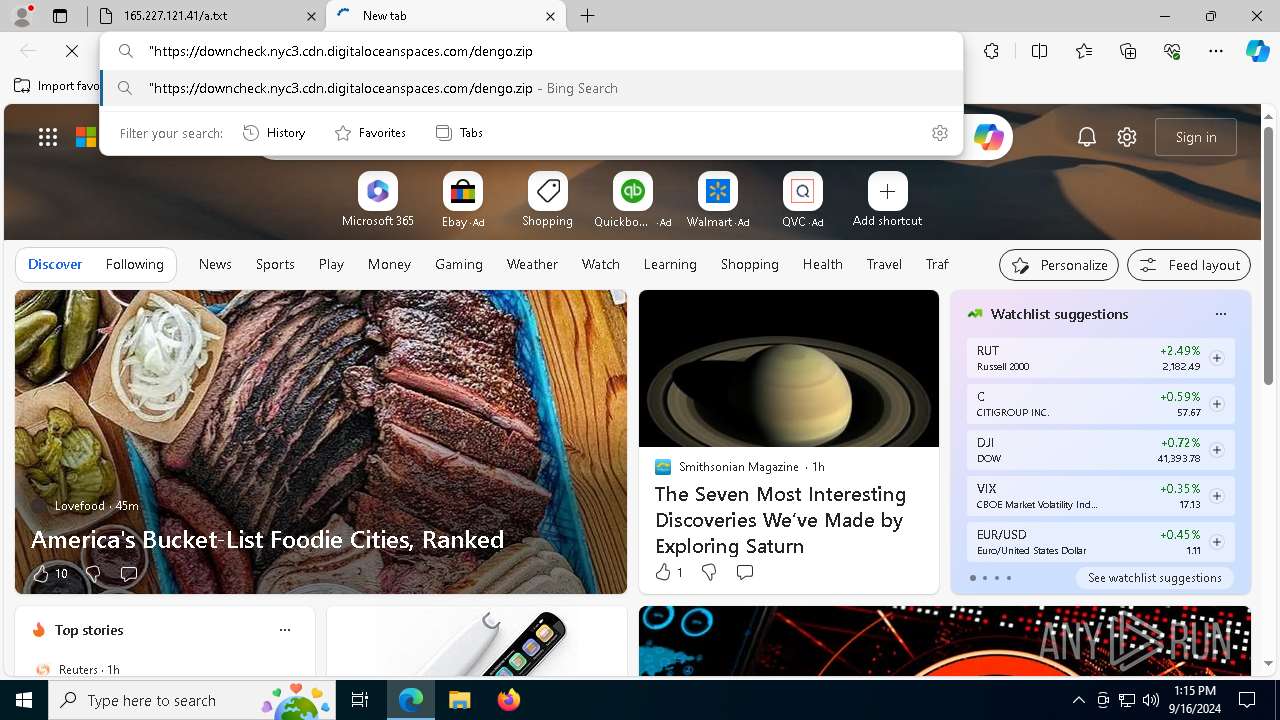Open the Edge profile icon
The width and height of the screenshot is (1280, 720).
coord(22,16)
